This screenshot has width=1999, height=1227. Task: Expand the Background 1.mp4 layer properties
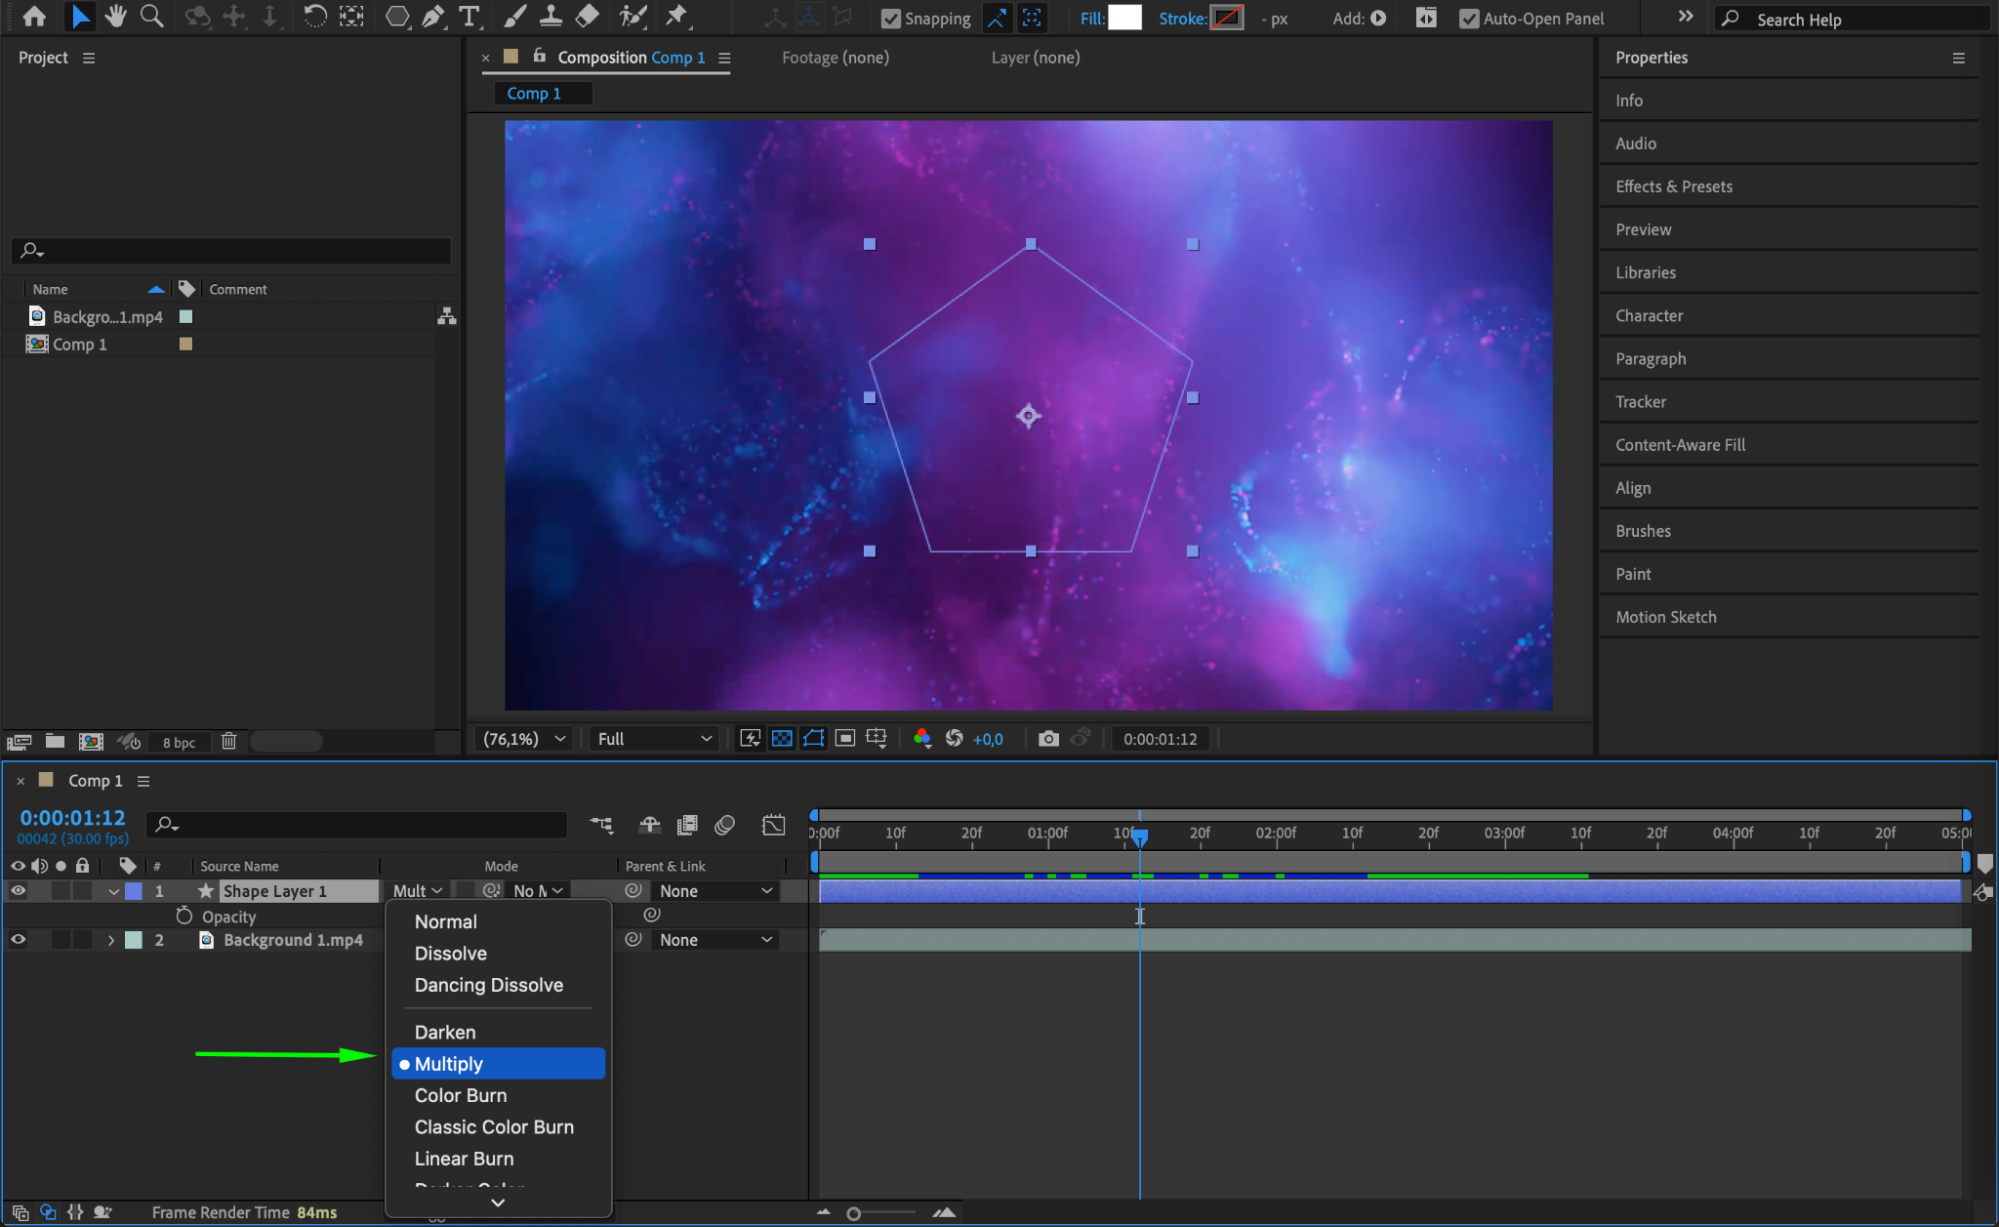(111, 940)
